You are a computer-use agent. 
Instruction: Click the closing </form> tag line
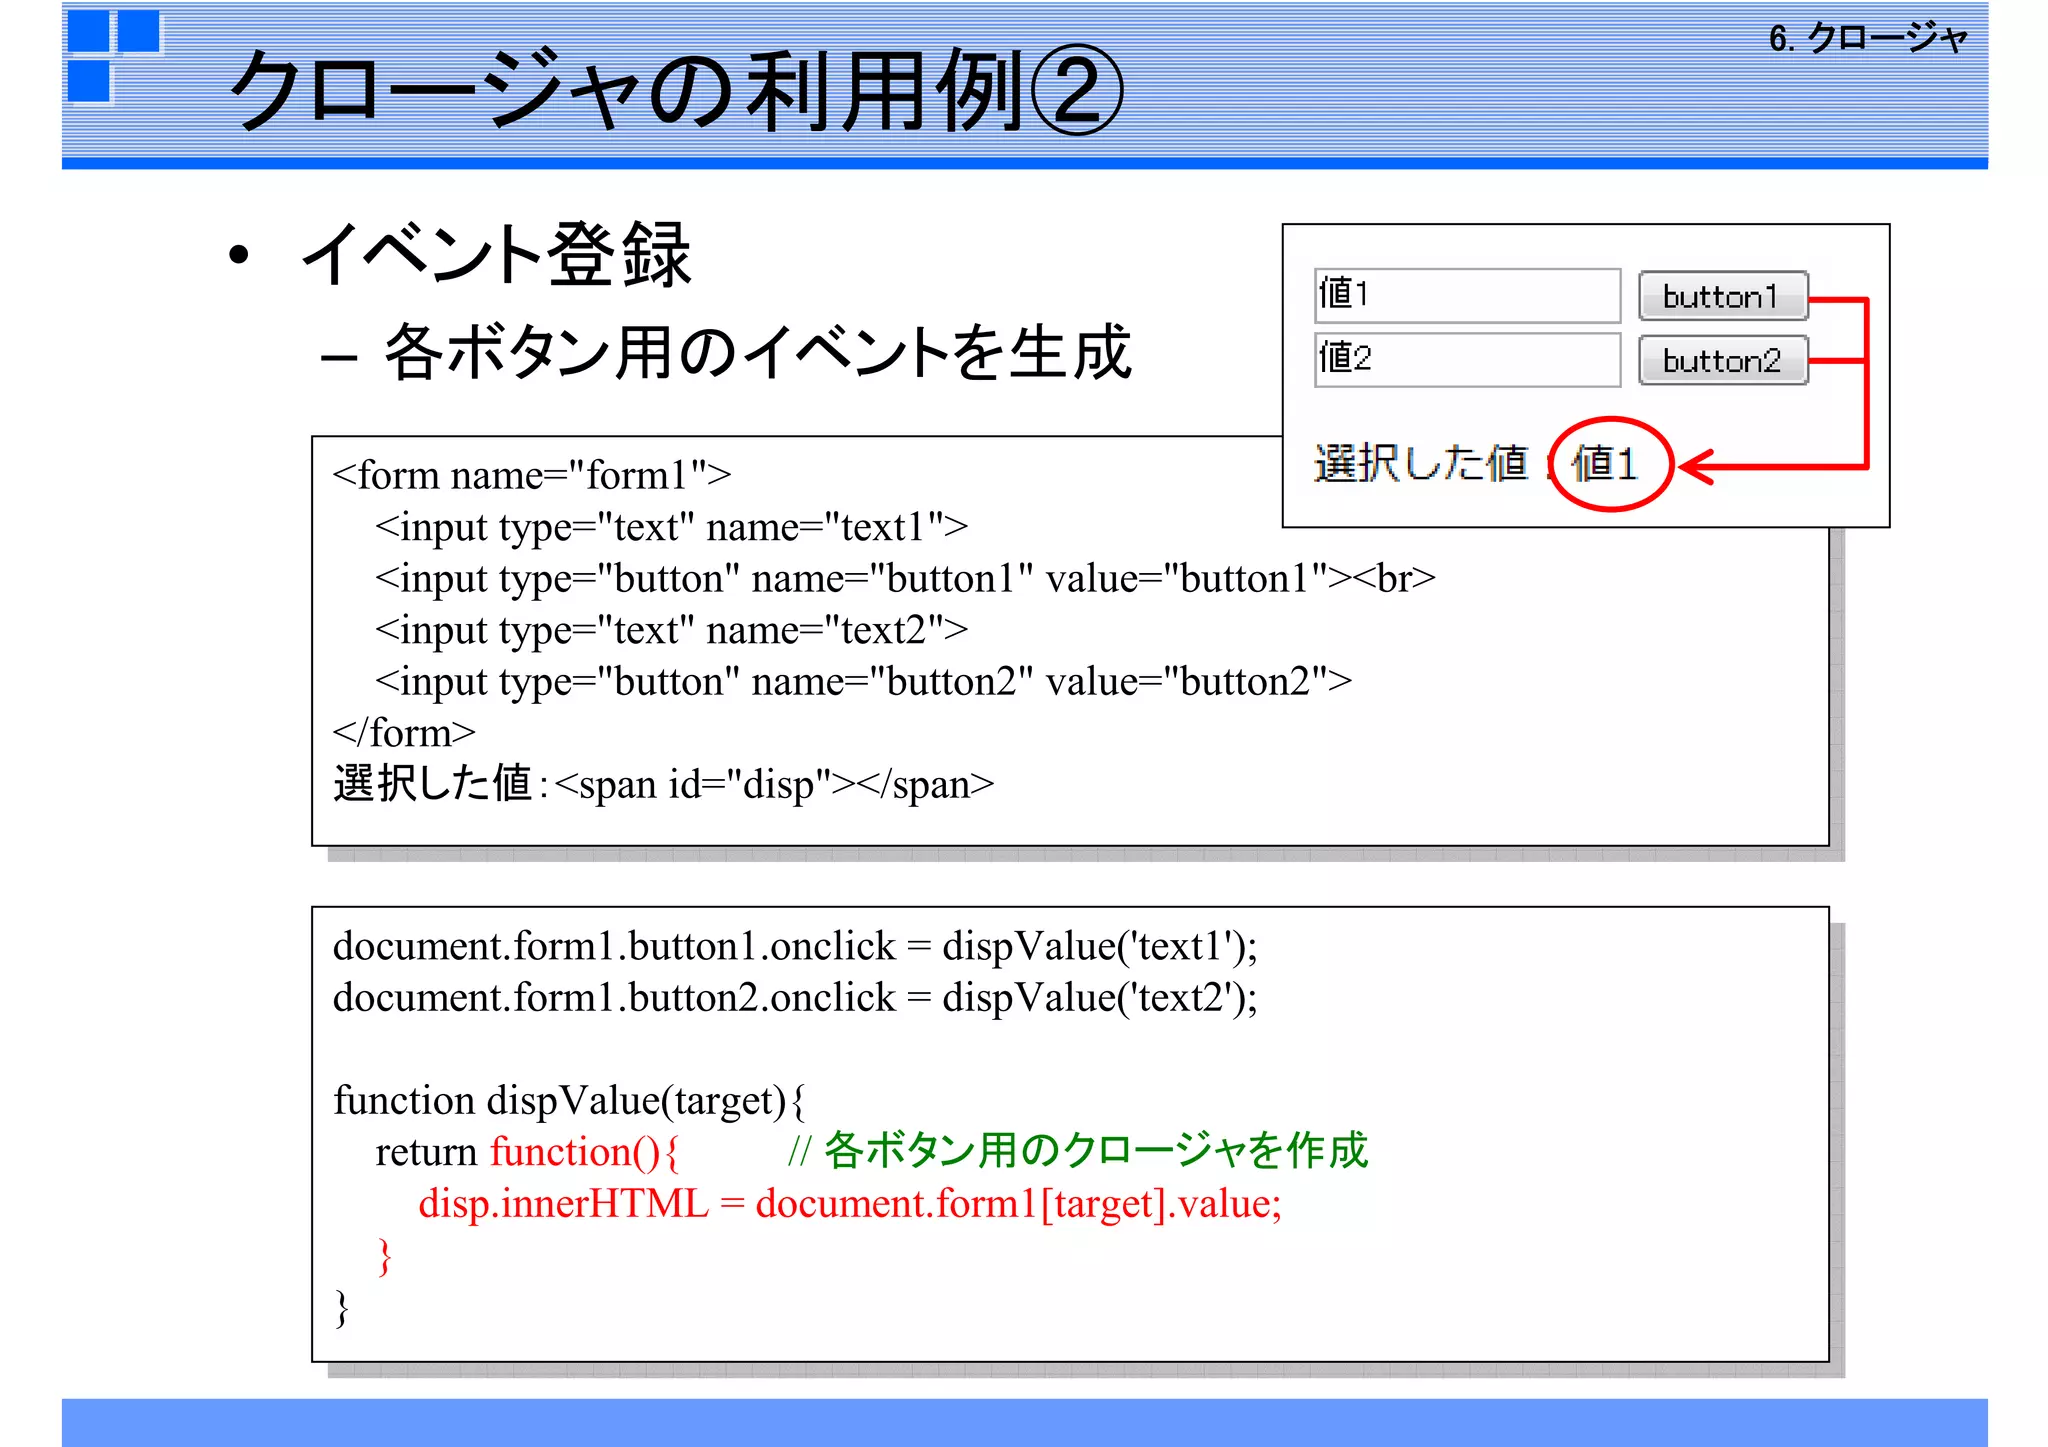tap(404, 733)
